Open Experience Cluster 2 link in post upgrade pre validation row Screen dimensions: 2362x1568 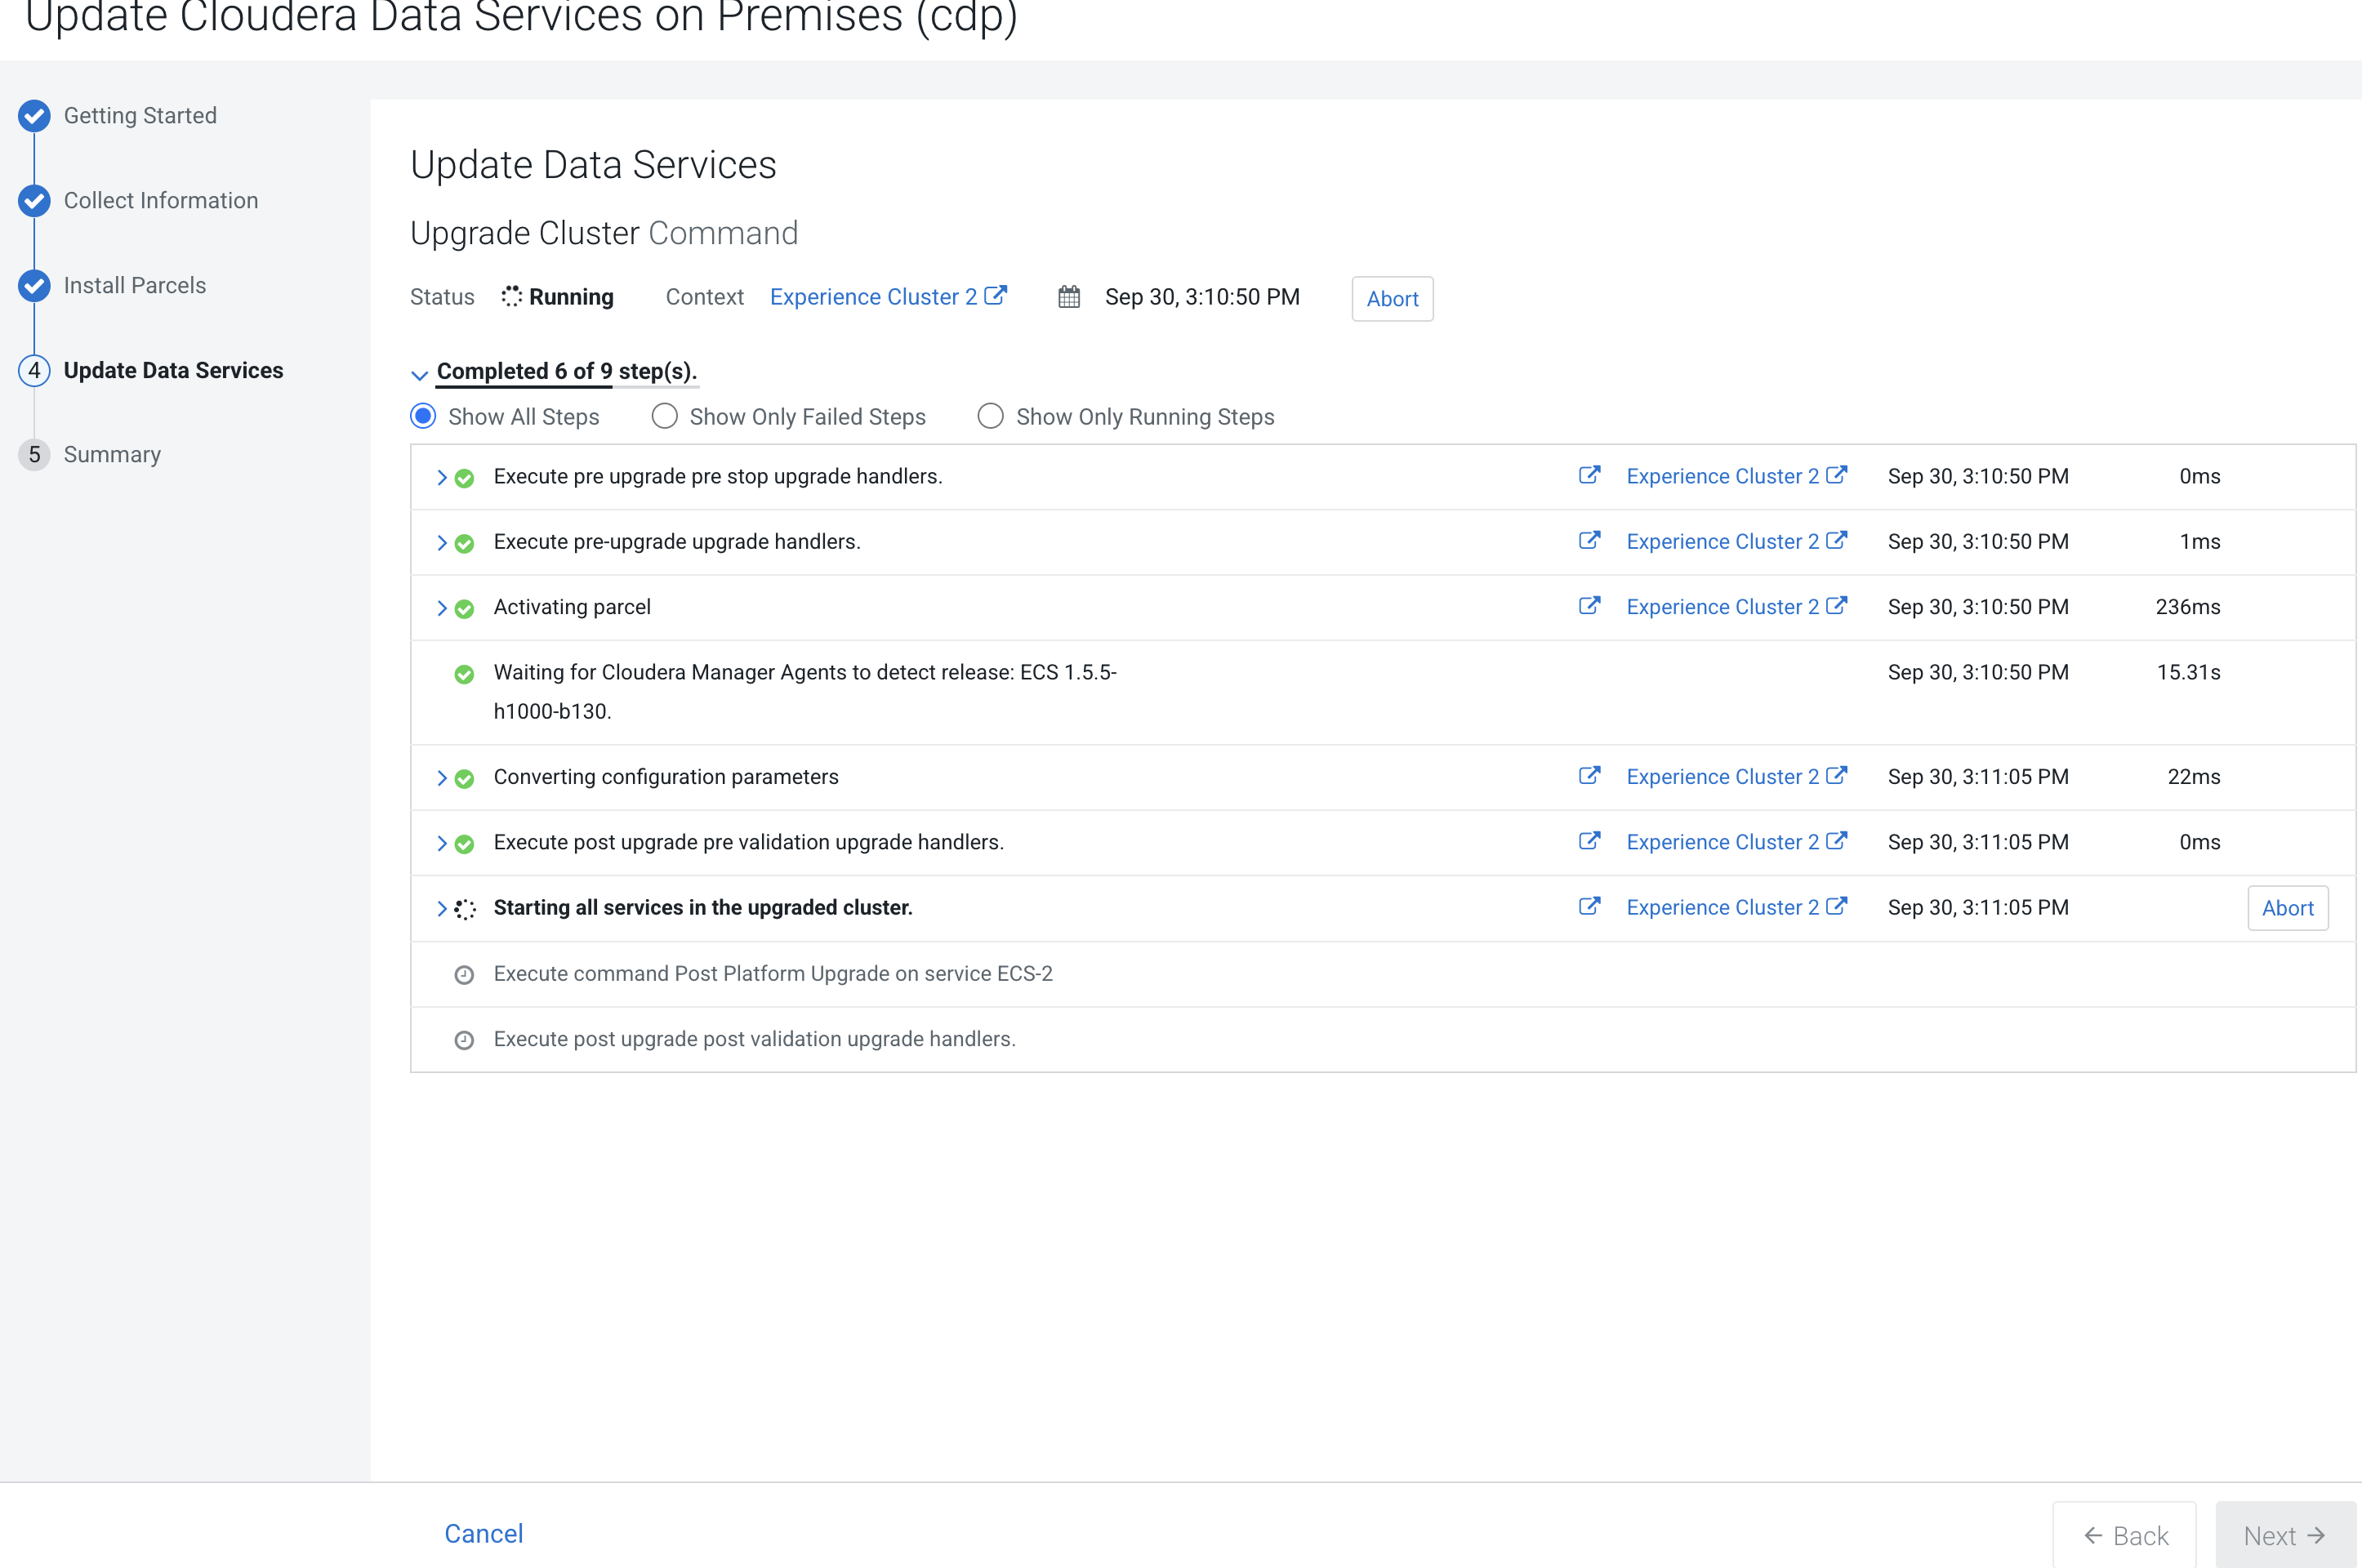pyautogui.click(x=1722, y=842)
